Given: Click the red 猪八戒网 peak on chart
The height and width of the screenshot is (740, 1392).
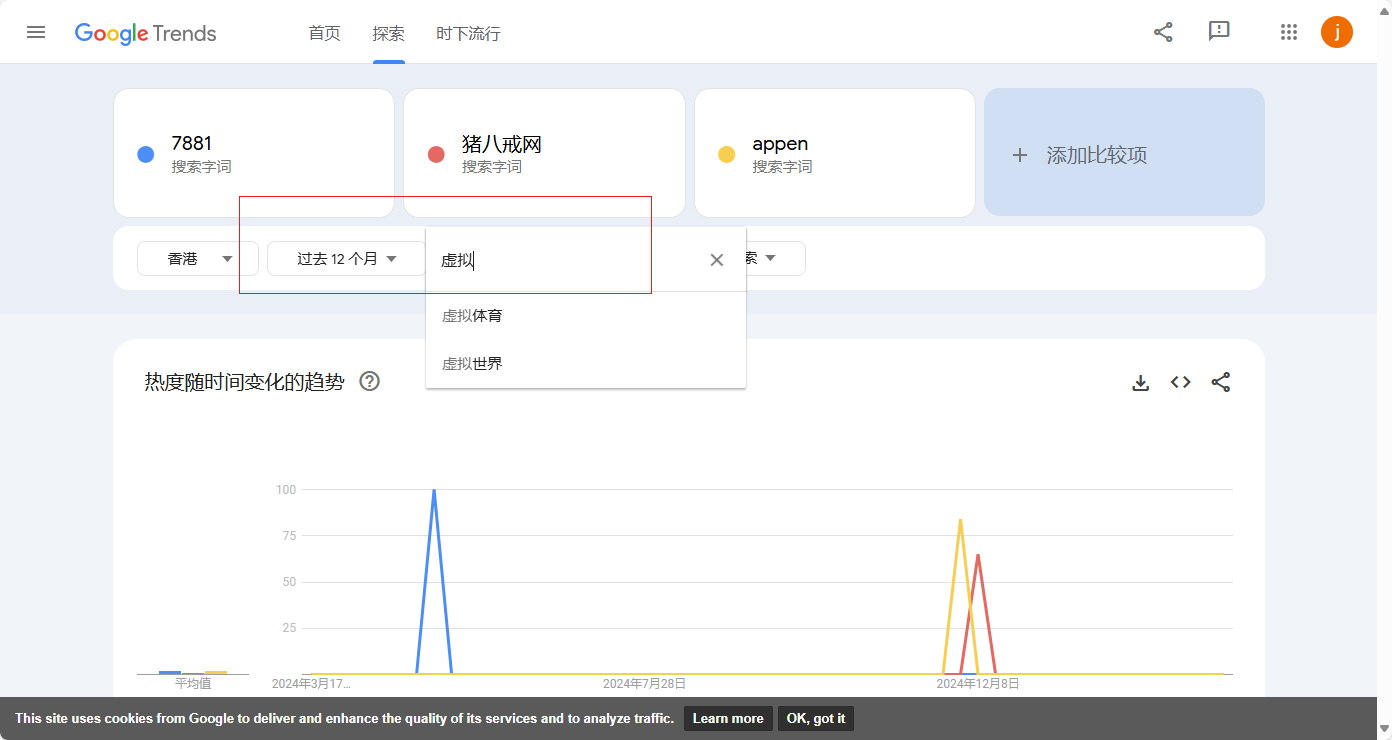Looking at the screenshot, I should tap(977, 556).
